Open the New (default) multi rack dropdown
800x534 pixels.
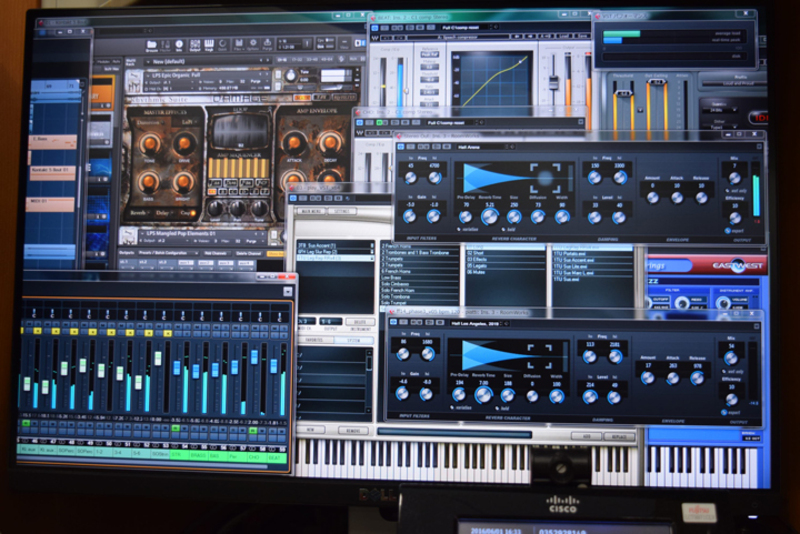tap(207, 61)
